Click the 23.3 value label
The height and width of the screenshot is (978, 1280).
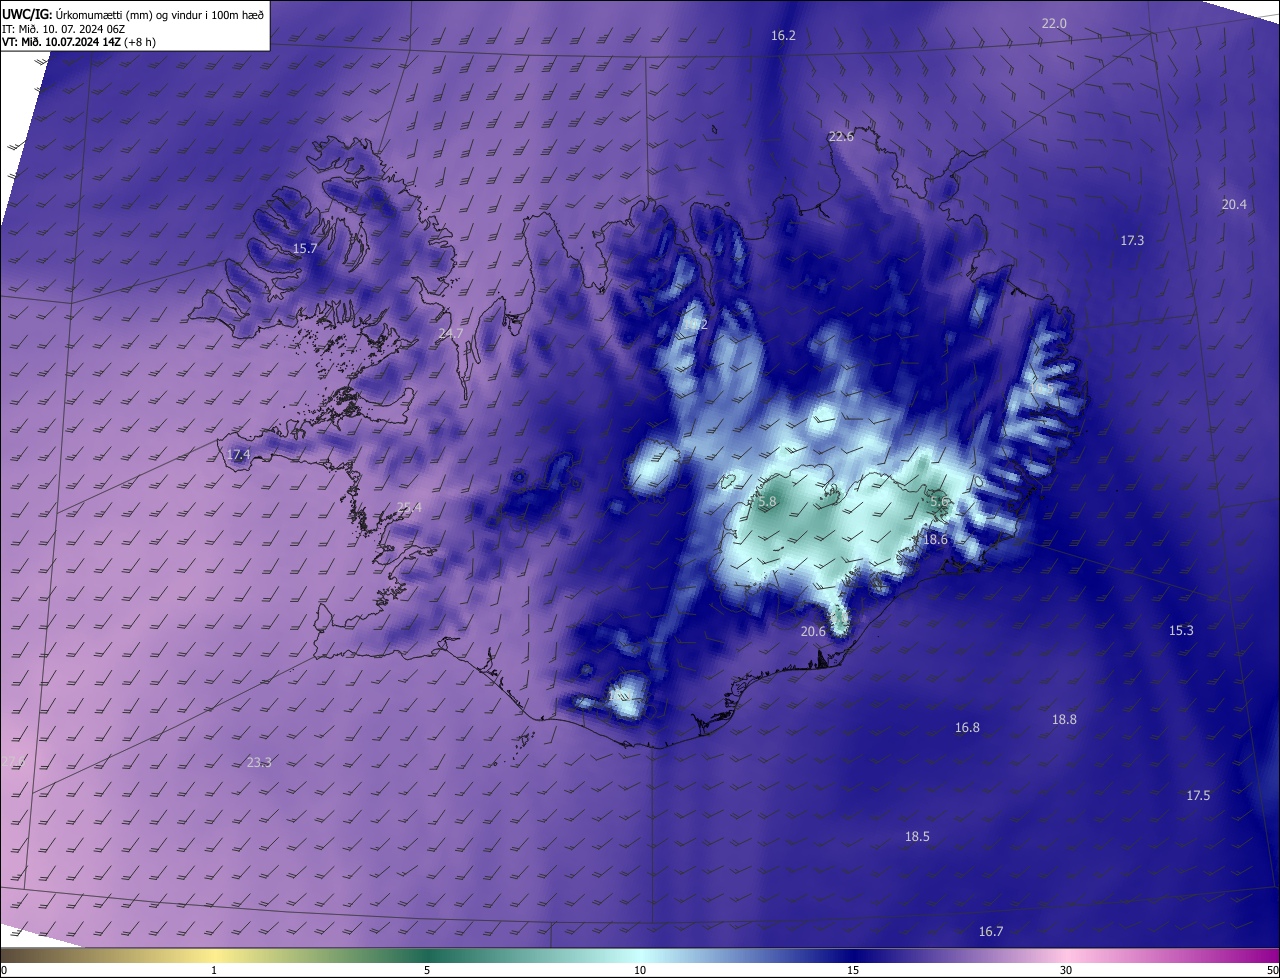pyautogui.click(x=259, y=762)
